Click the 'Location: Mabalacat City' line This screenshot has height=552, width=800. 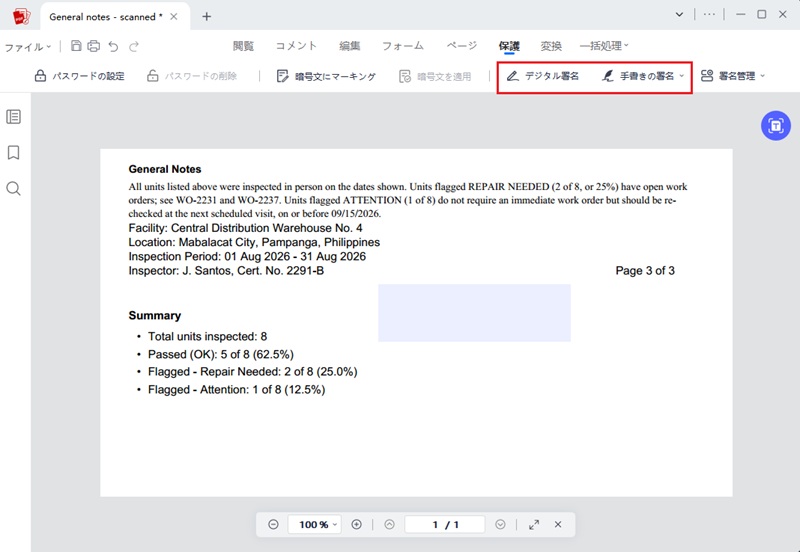pos(254,242)
